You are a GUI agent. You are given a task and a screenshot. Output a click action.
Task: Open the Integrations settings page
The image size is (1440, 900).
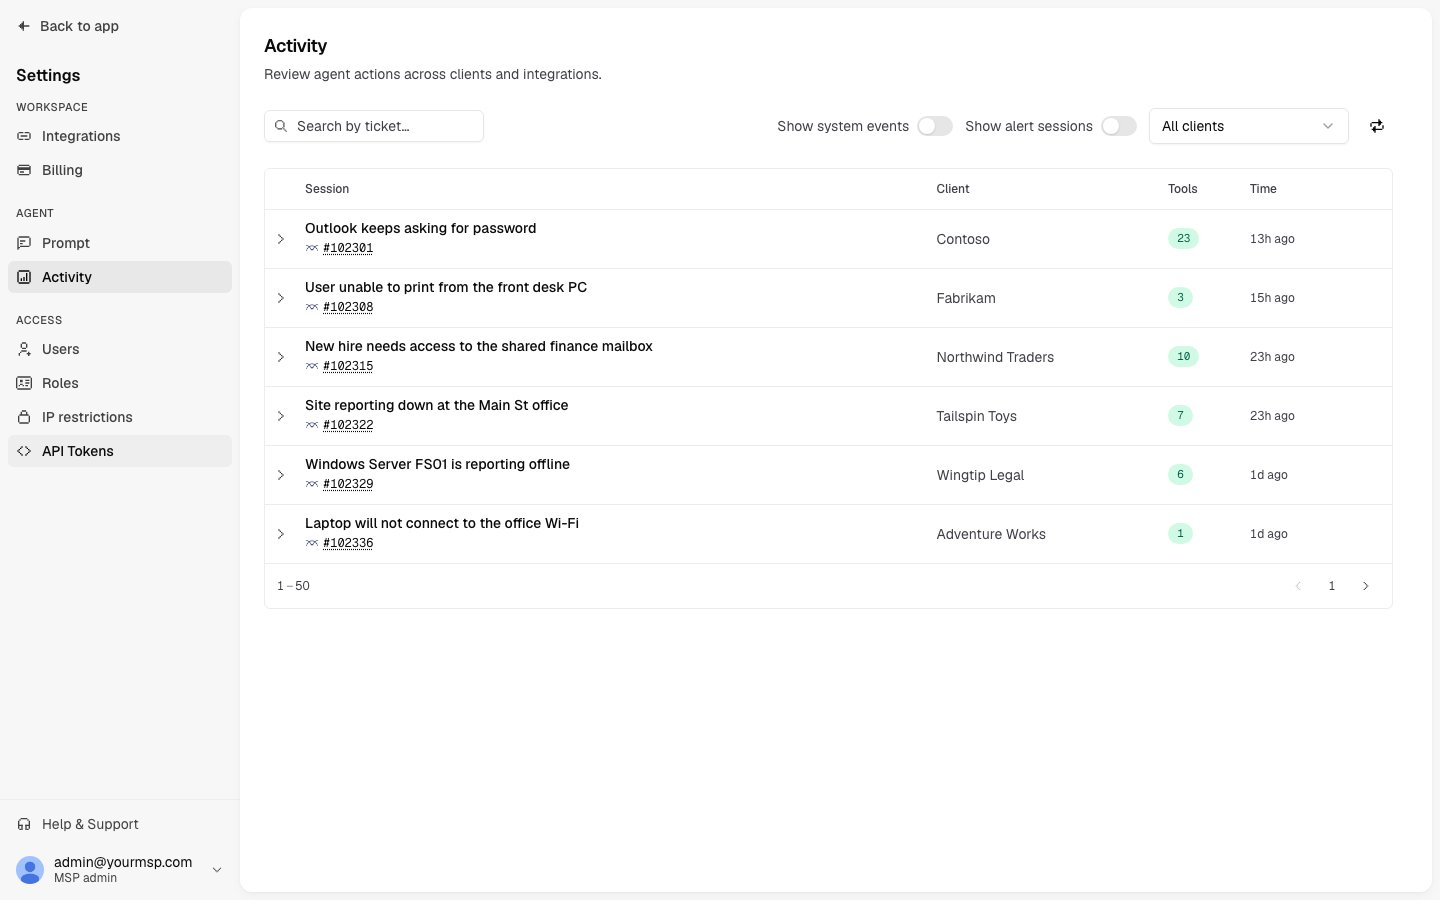tap(120, 136)
